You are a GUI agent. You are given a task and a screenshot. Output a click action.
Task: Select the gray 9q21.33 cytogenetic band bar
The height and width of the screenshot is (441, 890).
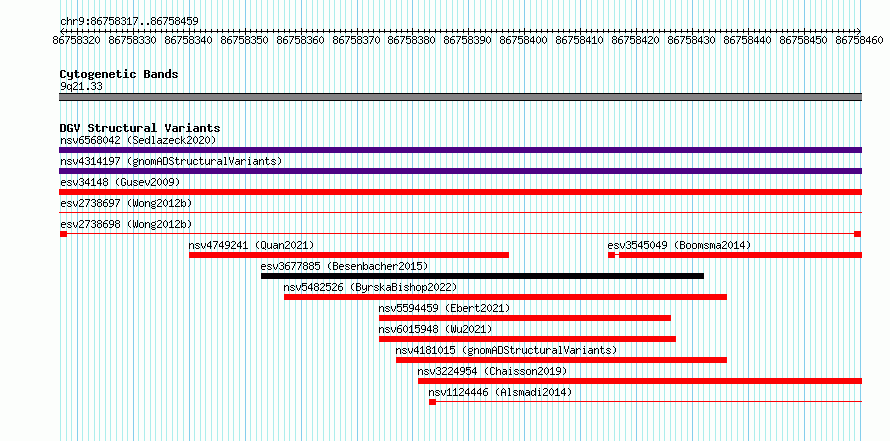(460, 97)
